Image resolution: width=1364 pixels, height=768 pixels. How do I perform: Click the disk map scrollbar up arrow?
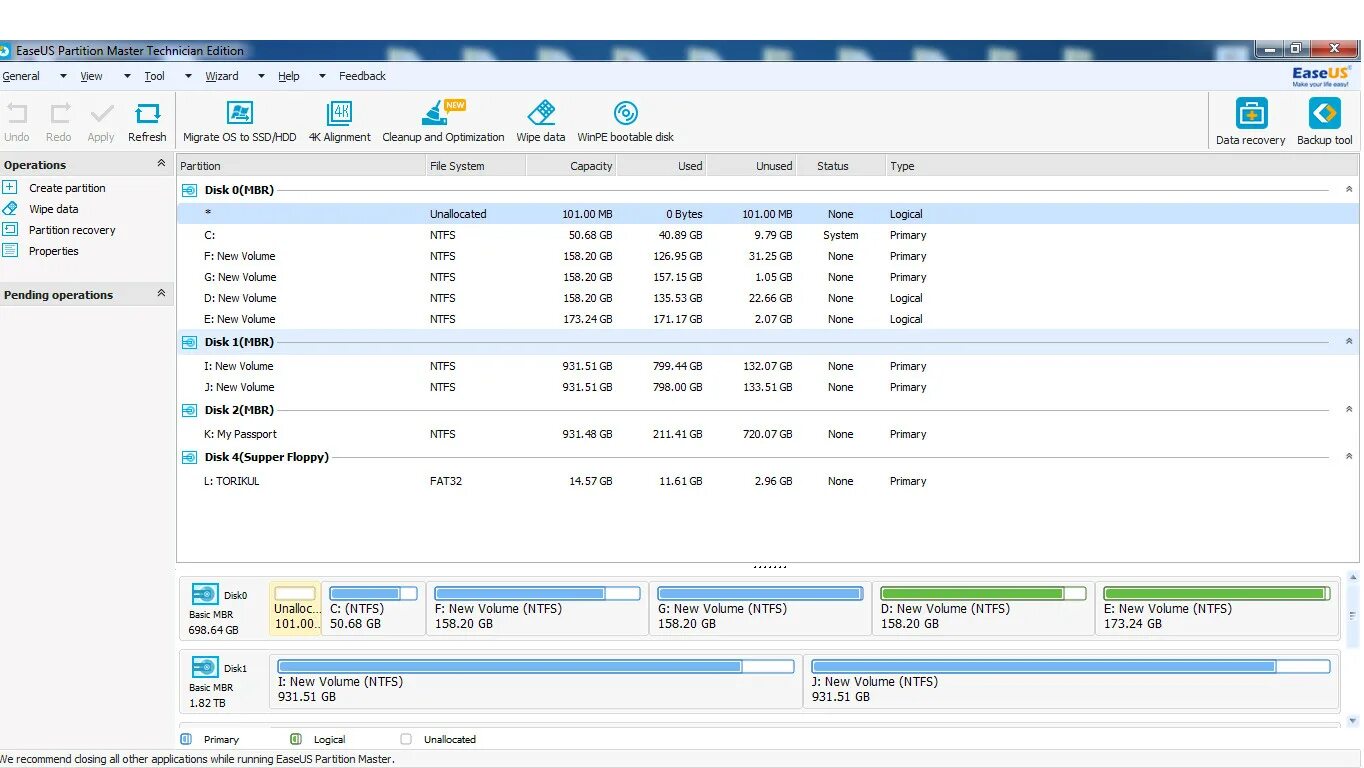(x=1353, y=577)
